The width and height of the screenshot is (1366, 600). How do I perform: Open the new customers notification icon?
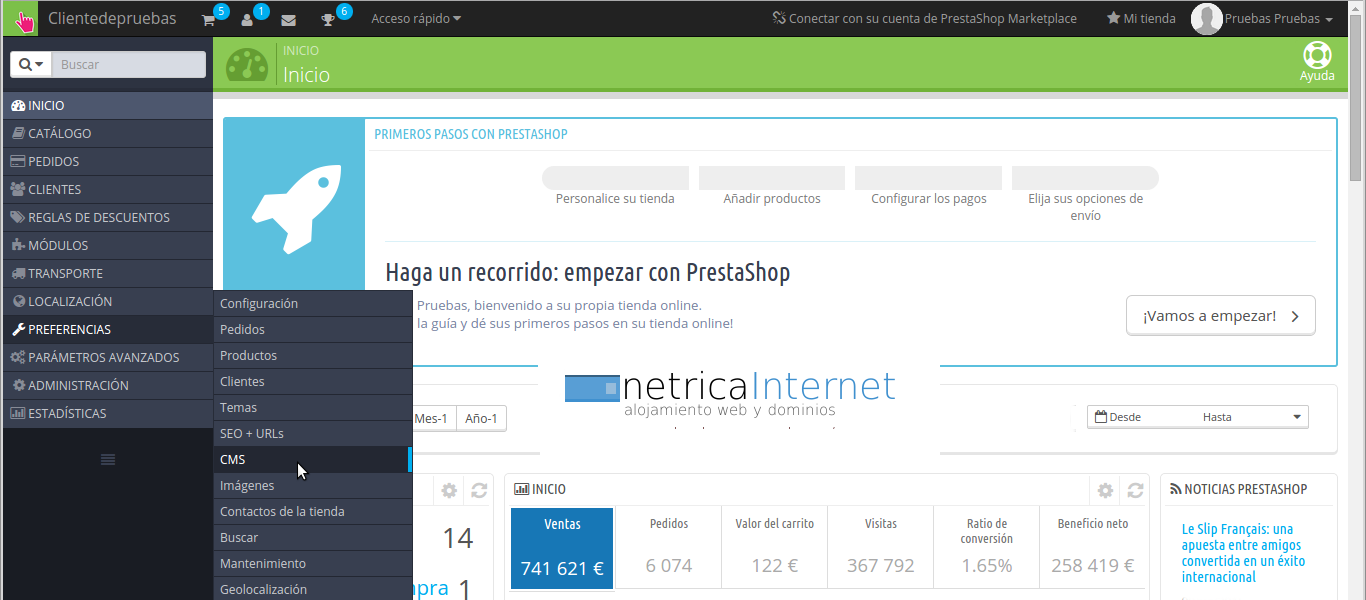[x=248, y=19]
